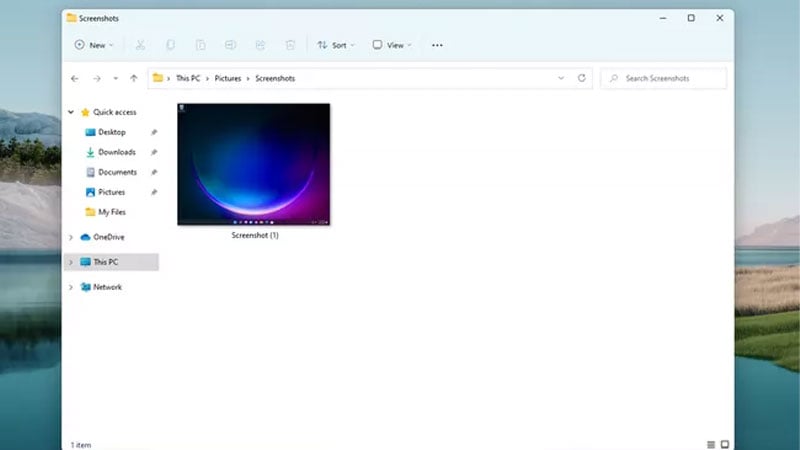Expand the address bar history dropdown
The image size is (800, 450).
click(561, 79)
